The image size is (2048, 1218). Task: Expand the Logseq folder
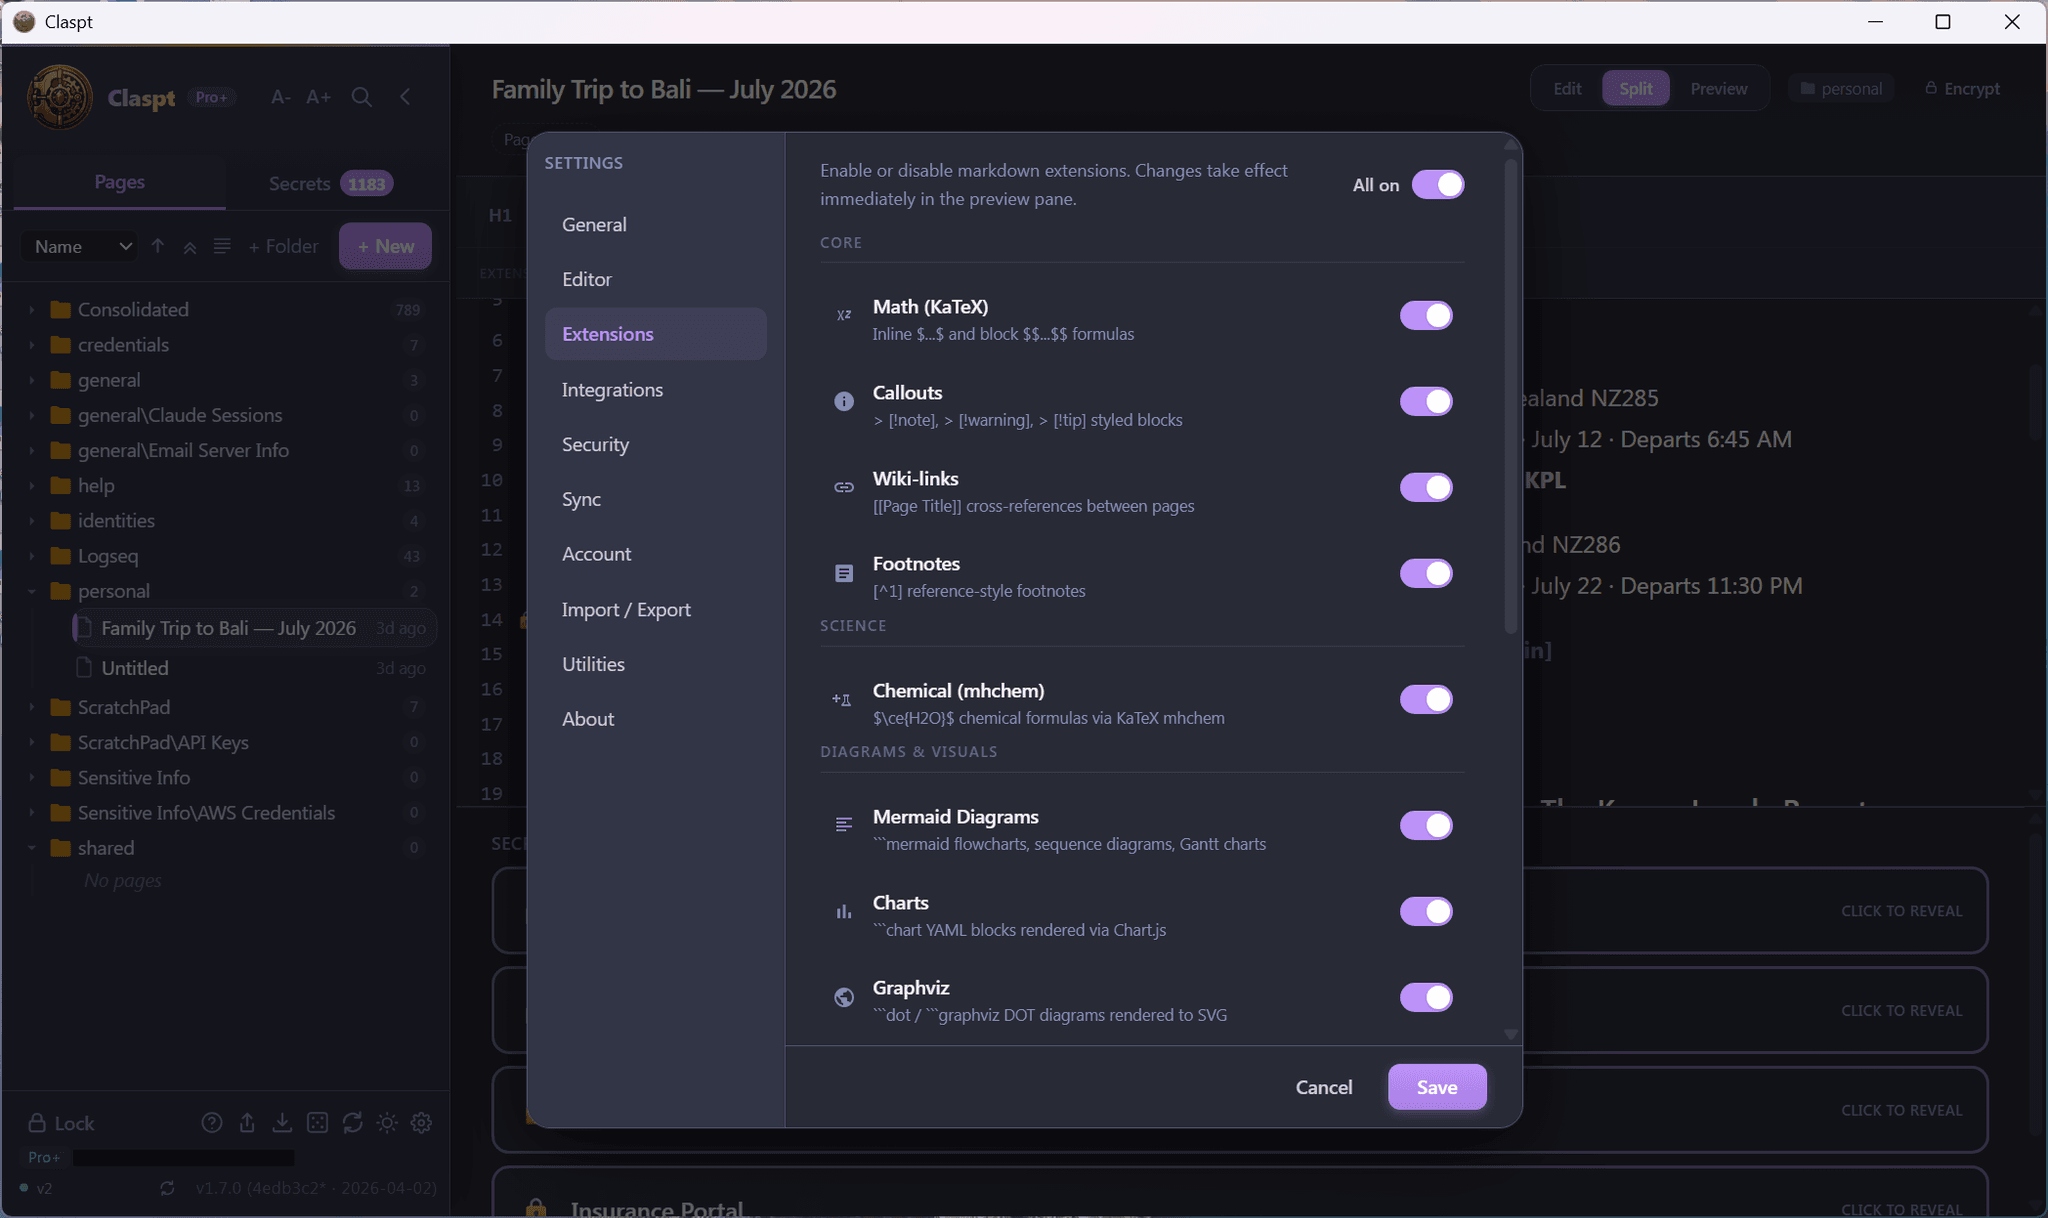tap(31, 556)
